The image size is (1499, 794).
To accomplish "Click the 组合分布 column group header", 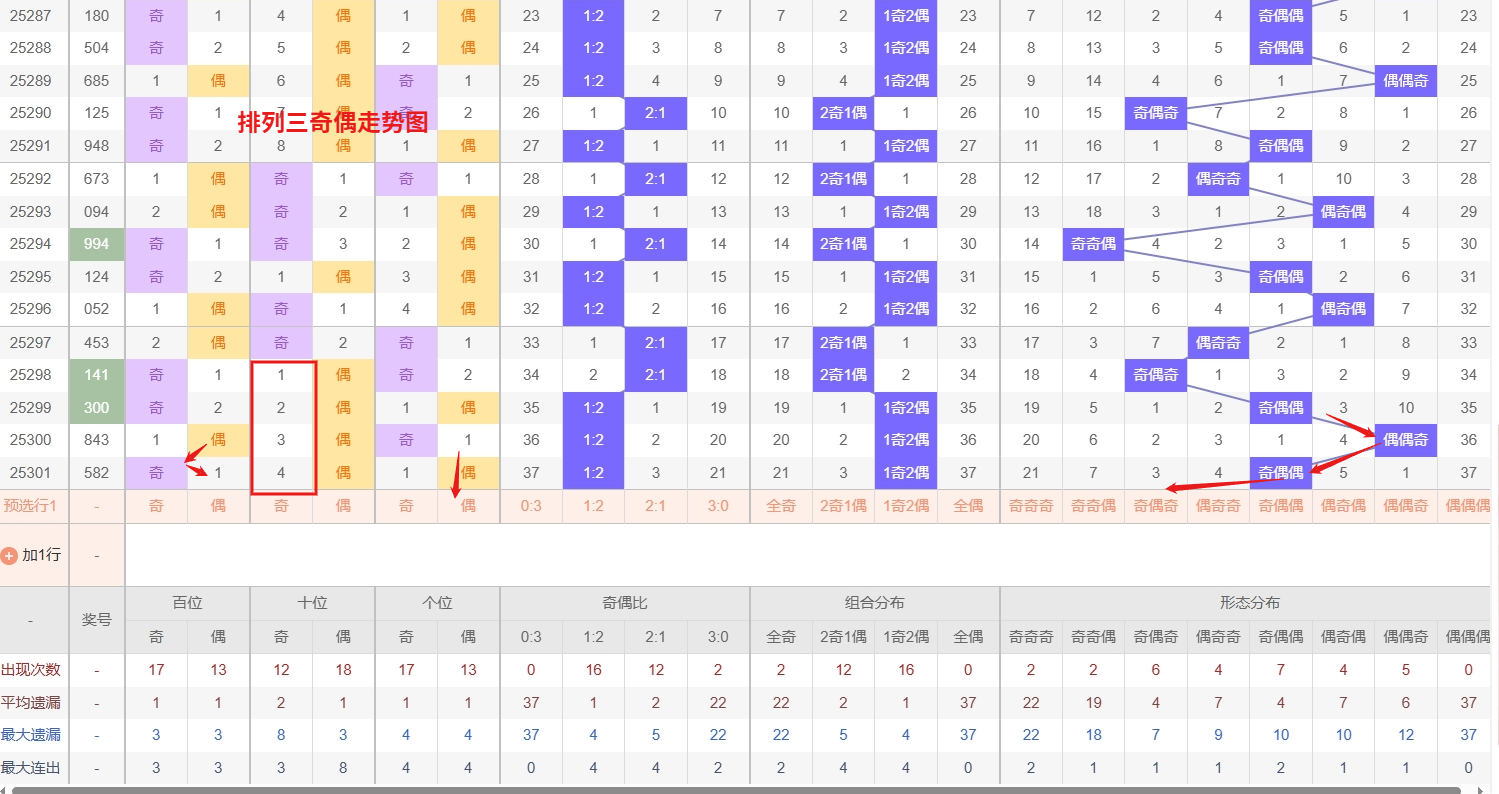I will click(874, 603).
